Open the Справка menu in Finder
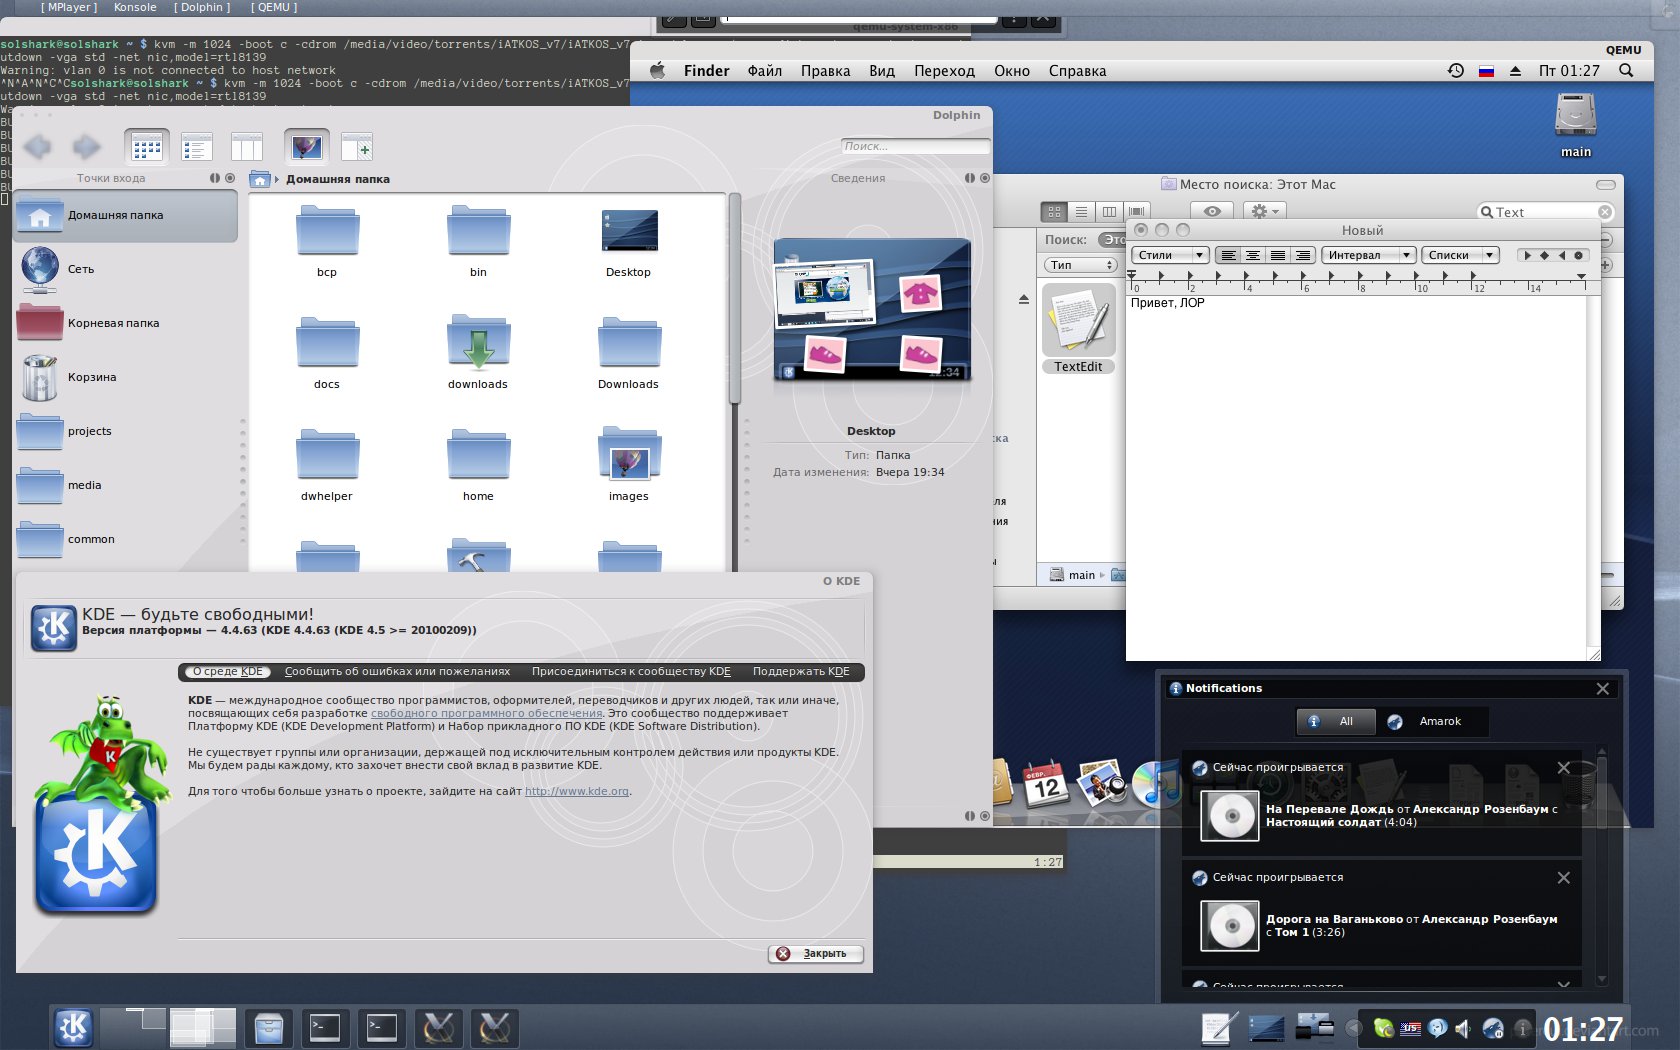The width and height of the screenshot is (1680, 1050). (x=1077, y=70)
